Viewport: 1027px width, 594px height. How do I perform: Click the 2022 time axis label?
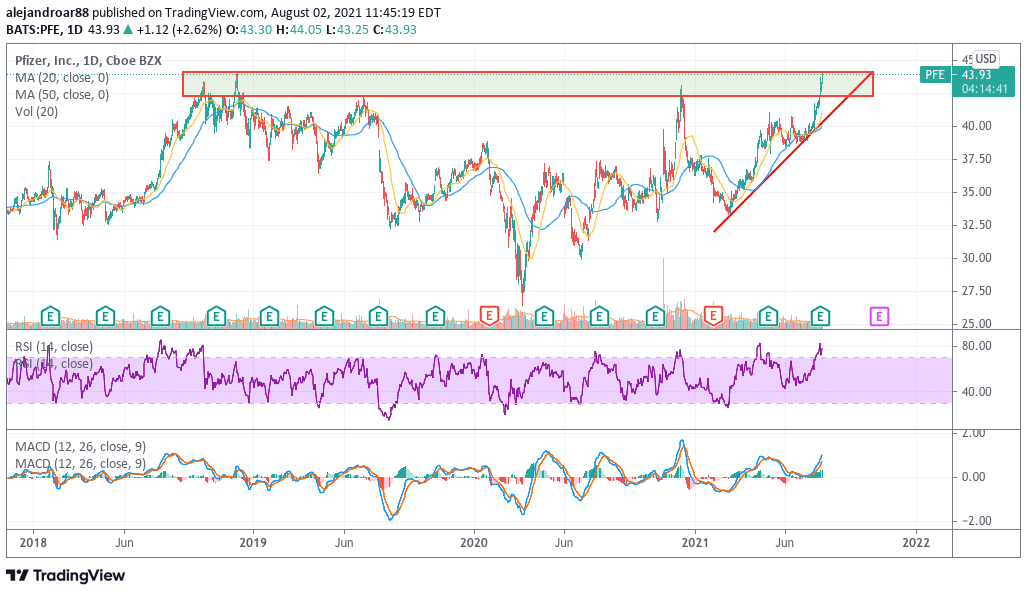tap(916, 543)
